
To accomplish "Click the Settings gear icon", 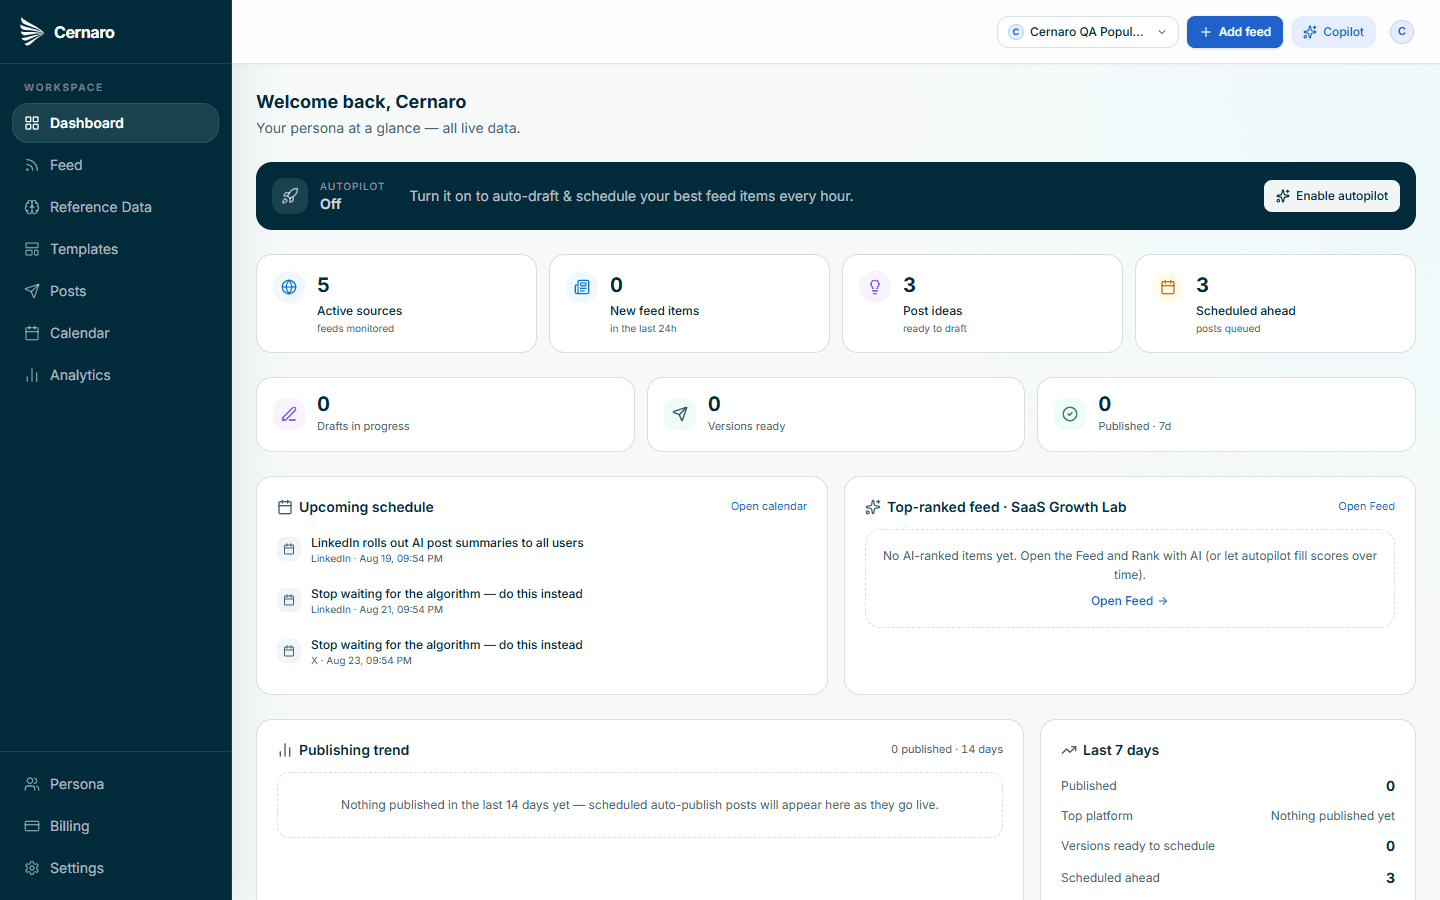I will coord(32,868).
